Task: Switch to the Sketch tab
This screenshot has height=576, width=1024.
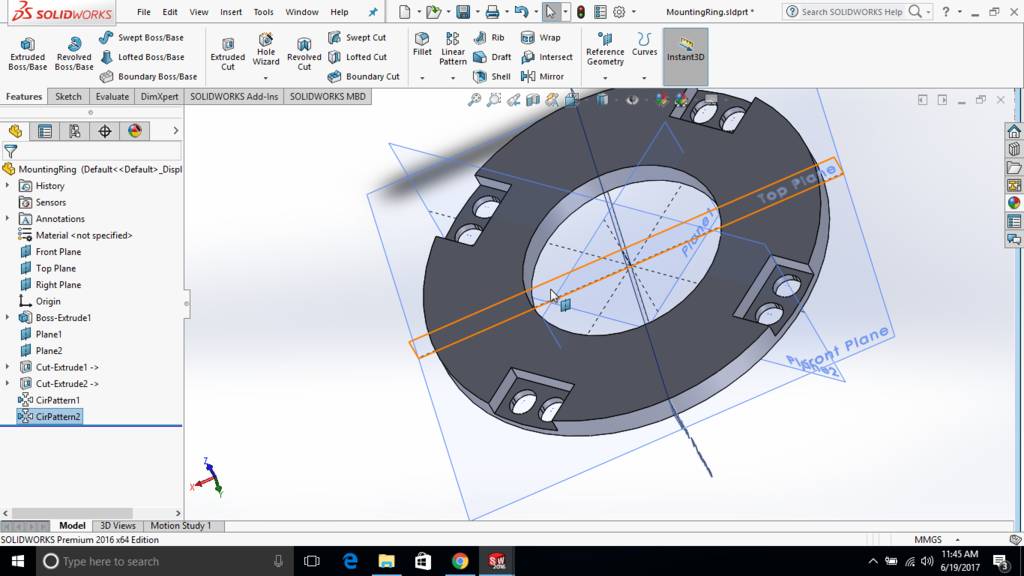Action: 68,97
